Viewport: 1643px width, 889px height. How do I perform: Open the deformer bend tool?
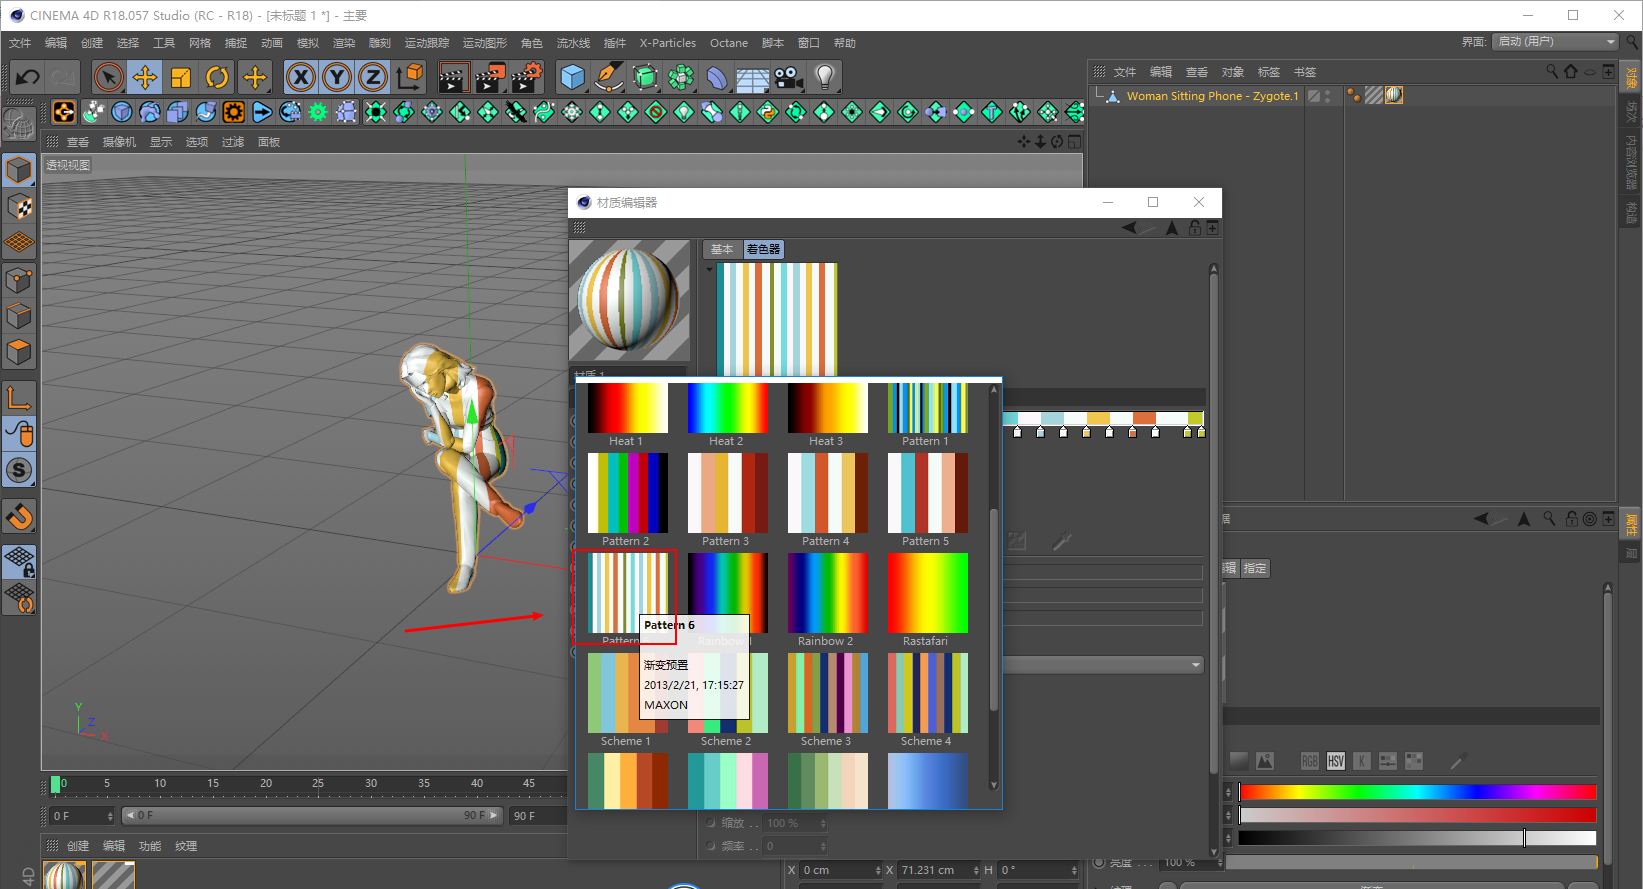717,77
